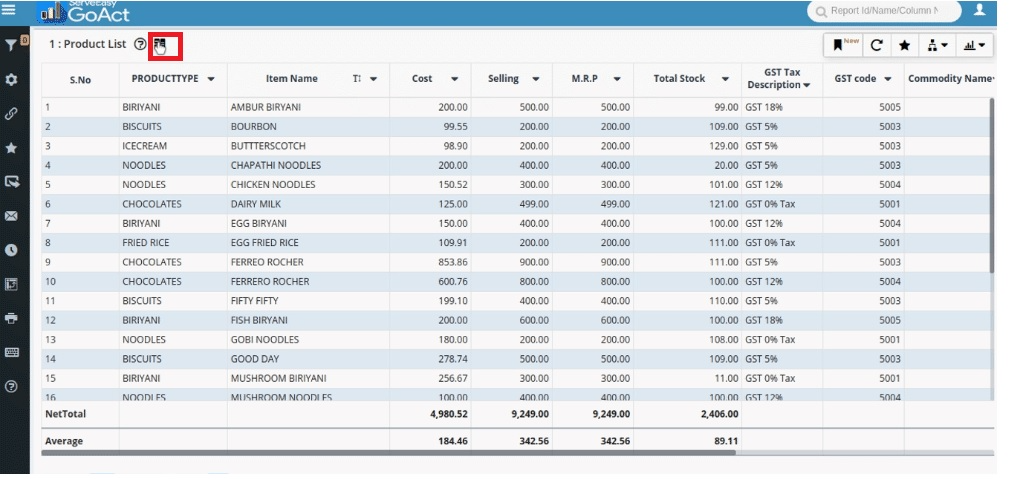Click the Total Stock column header

(x=679, y=79)
